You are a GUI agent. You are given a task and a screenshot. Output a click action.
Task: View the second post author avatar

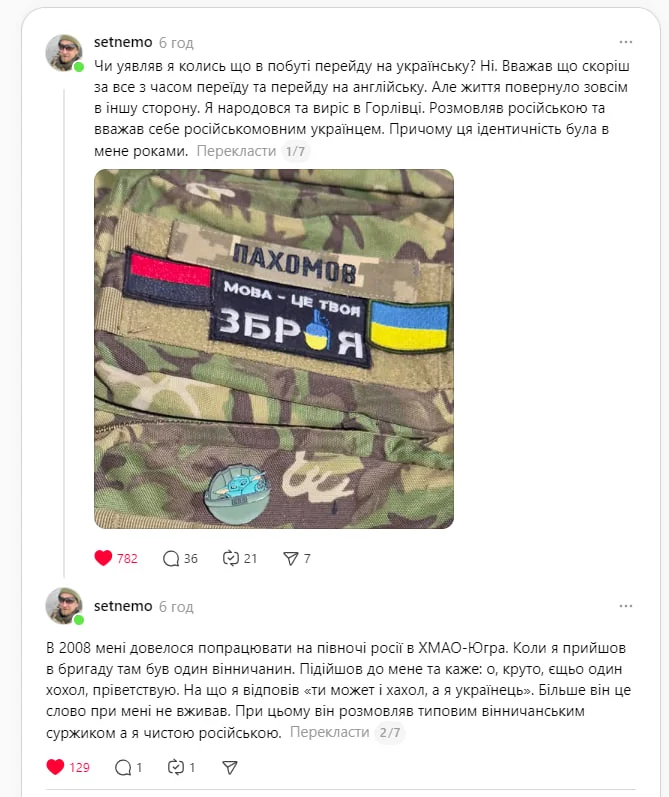click(x=64, y=606)
